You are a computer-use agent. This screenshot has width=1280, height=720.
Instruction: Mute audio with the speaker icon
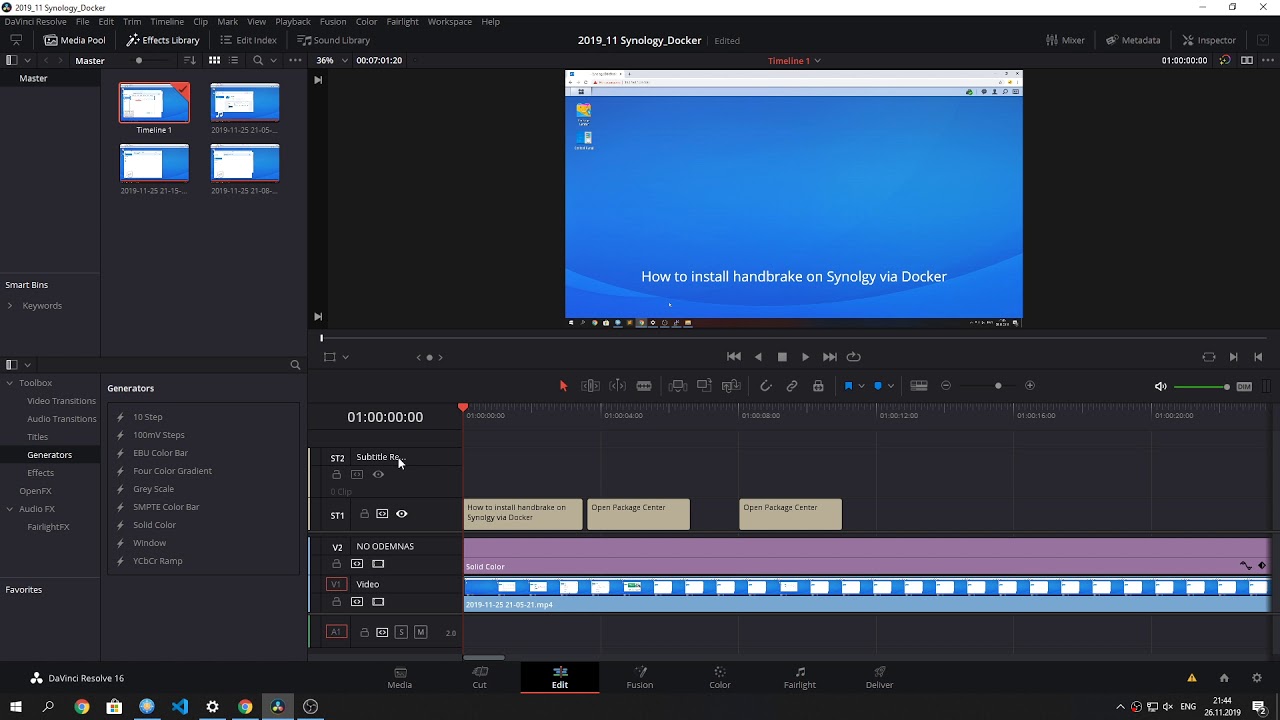pos(1160,387)
